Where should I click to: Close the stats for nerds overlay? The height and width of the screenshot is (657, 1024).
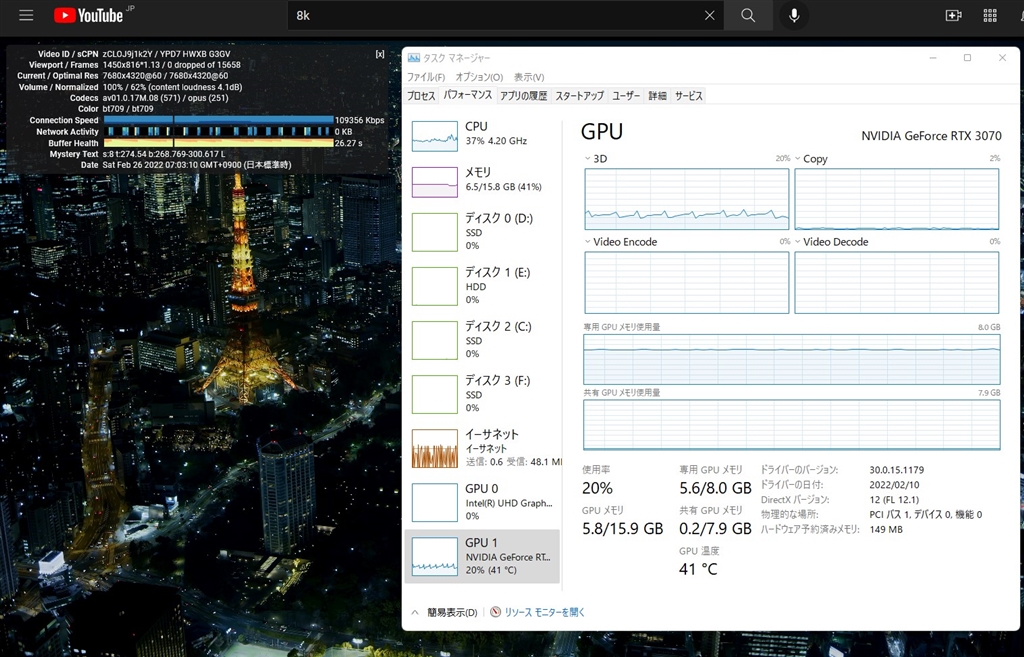point(380,54)
